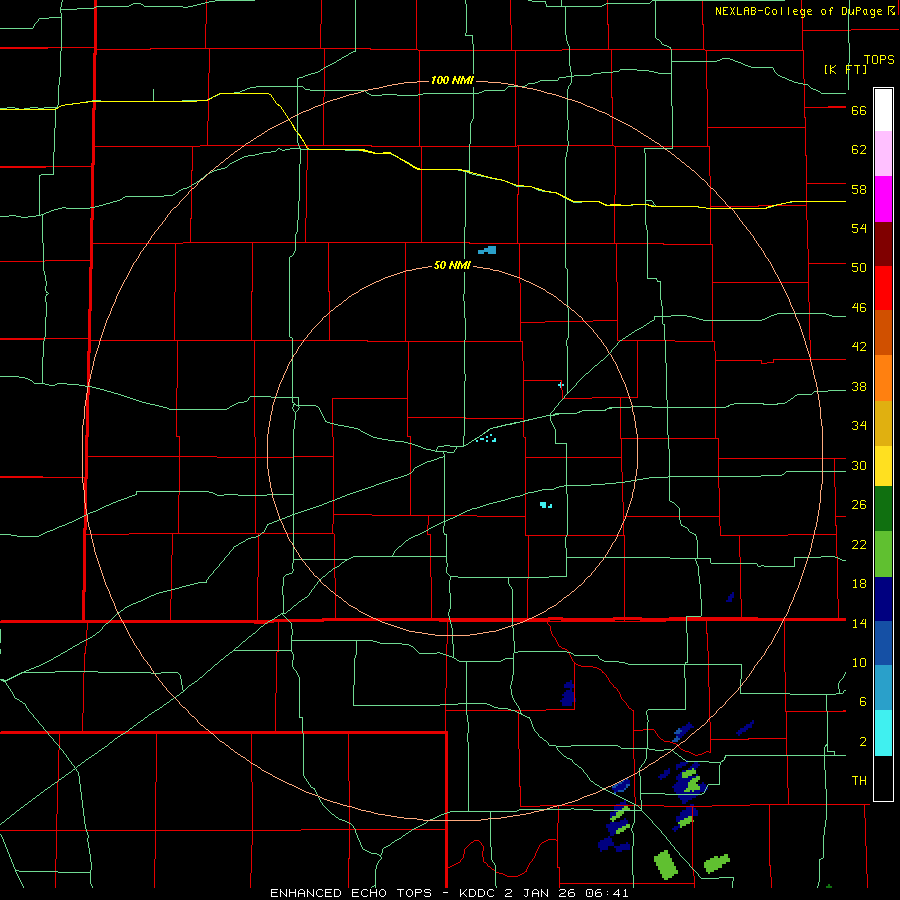
Task: Click the '06:41' timestamp in the caption
Action: pos(607,893)
